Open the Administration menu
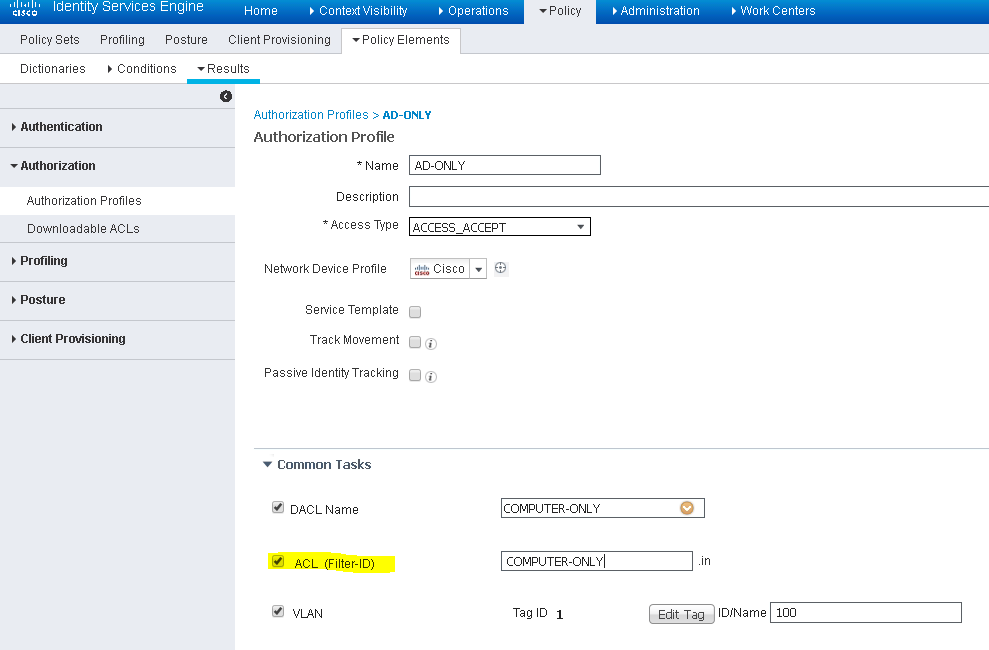This screenshot has width=989, height=650. pos(656,11)
